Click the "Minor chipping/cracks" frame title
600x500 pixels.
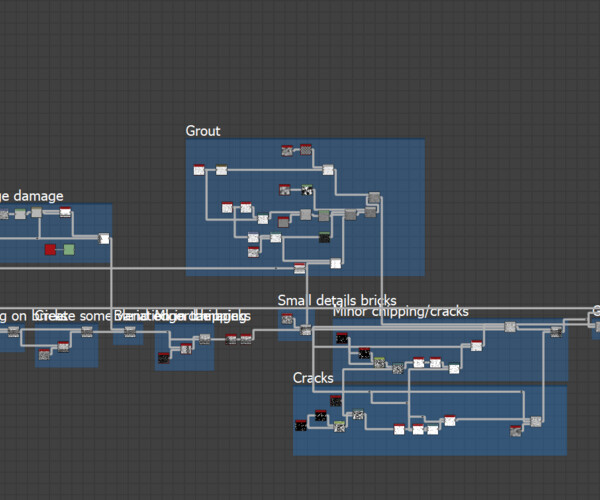401,312
